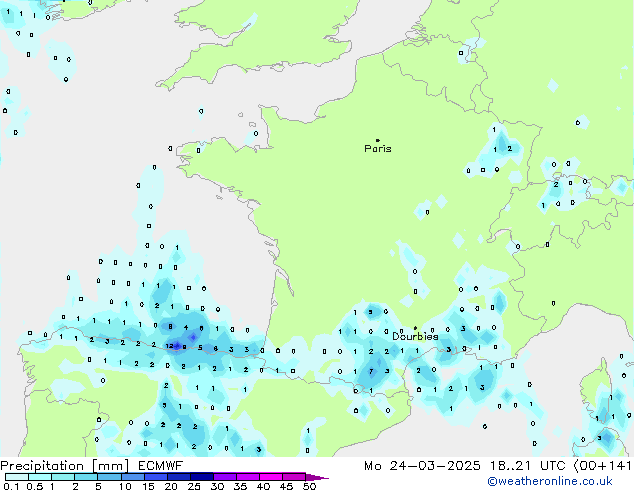Select the black dot marking Paris
This screenshot has height=490, width=634.
(x=378, y=140)
